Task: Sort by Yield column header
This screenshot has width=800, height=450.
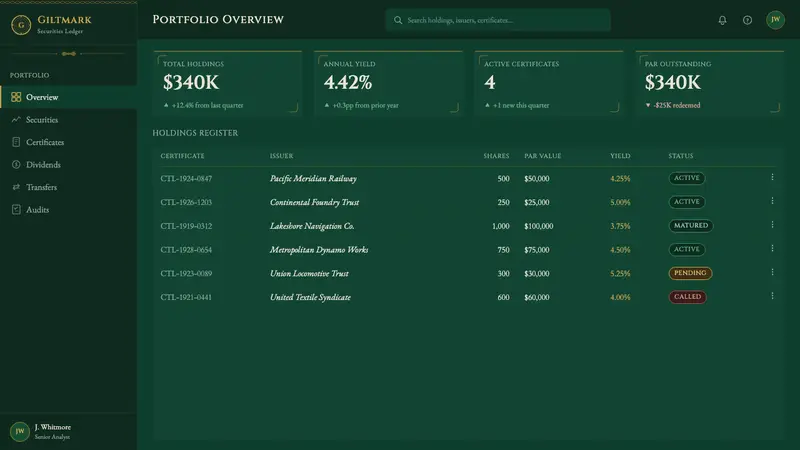Action: tap(620, 156)
